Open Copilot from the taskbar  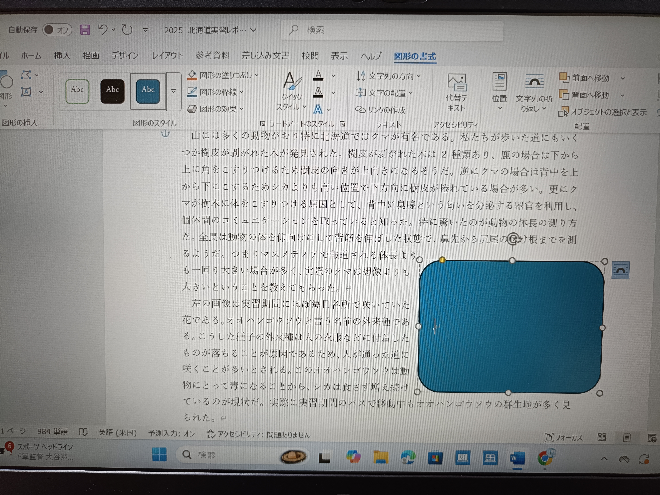[354, 457]
